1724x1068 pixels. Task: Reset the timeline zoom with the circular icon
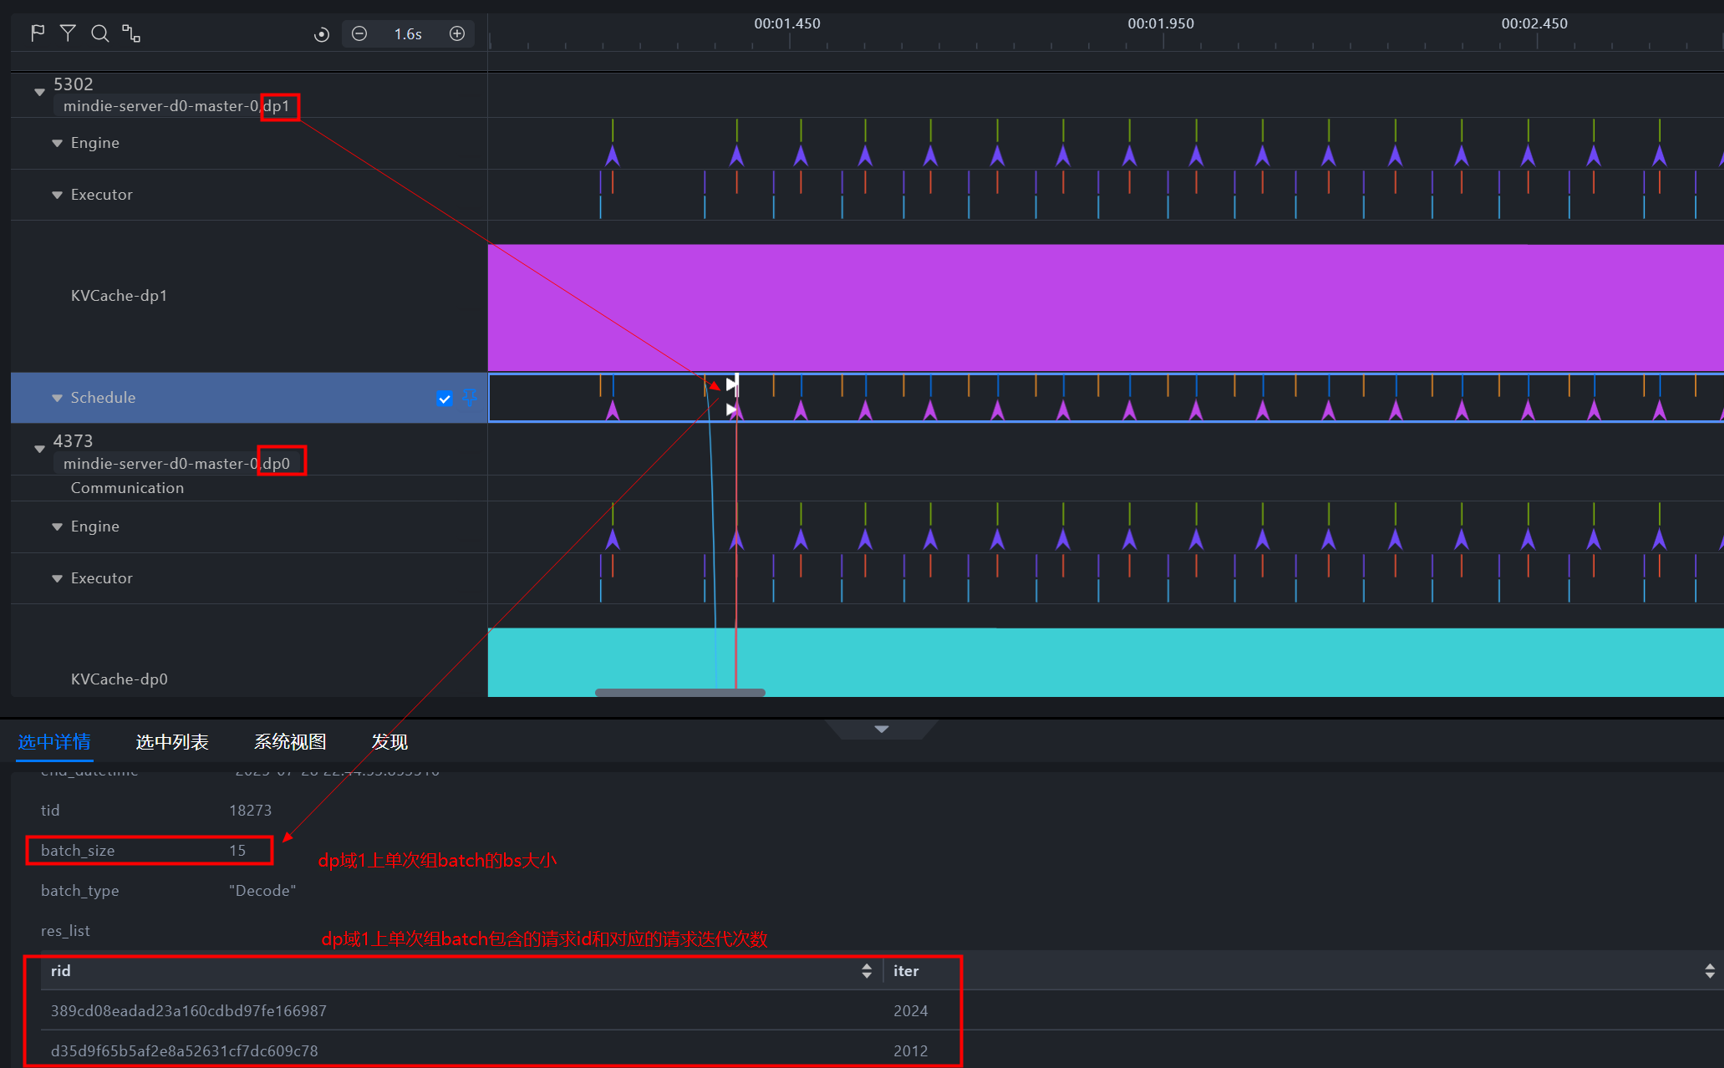(321, 34)
